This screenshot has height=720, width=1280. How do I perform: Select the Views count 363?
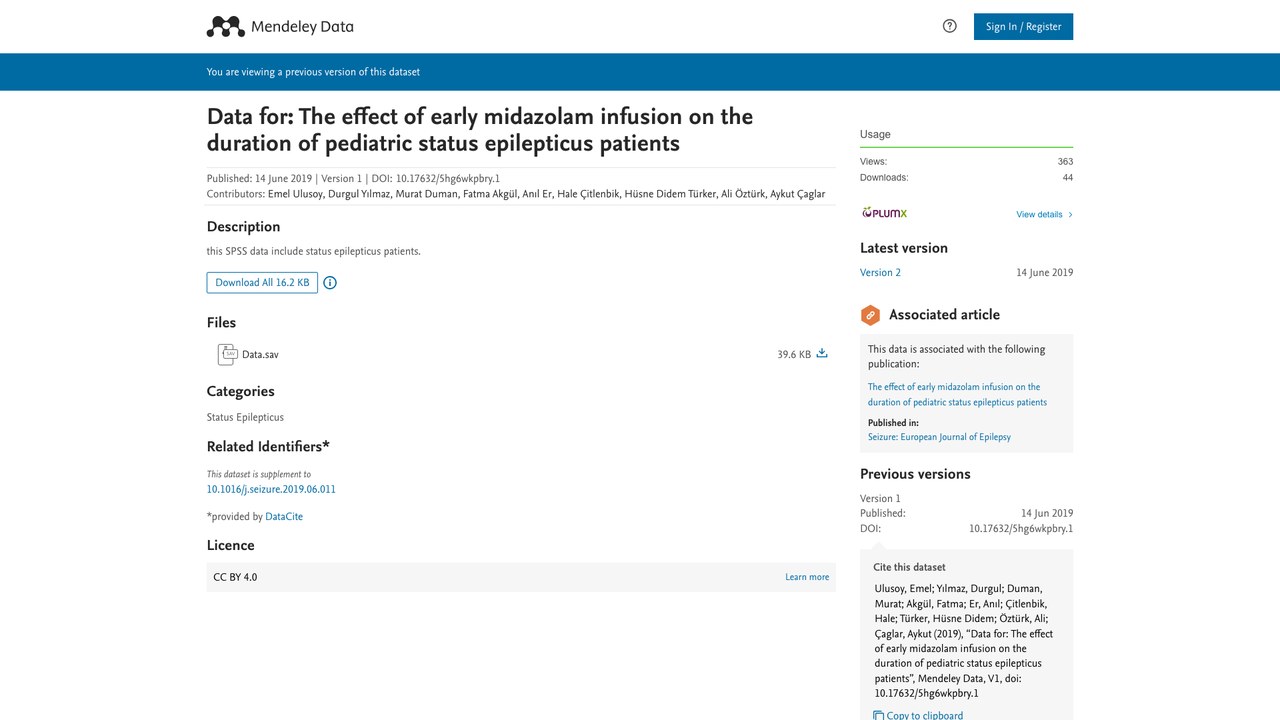(1065, 161)
